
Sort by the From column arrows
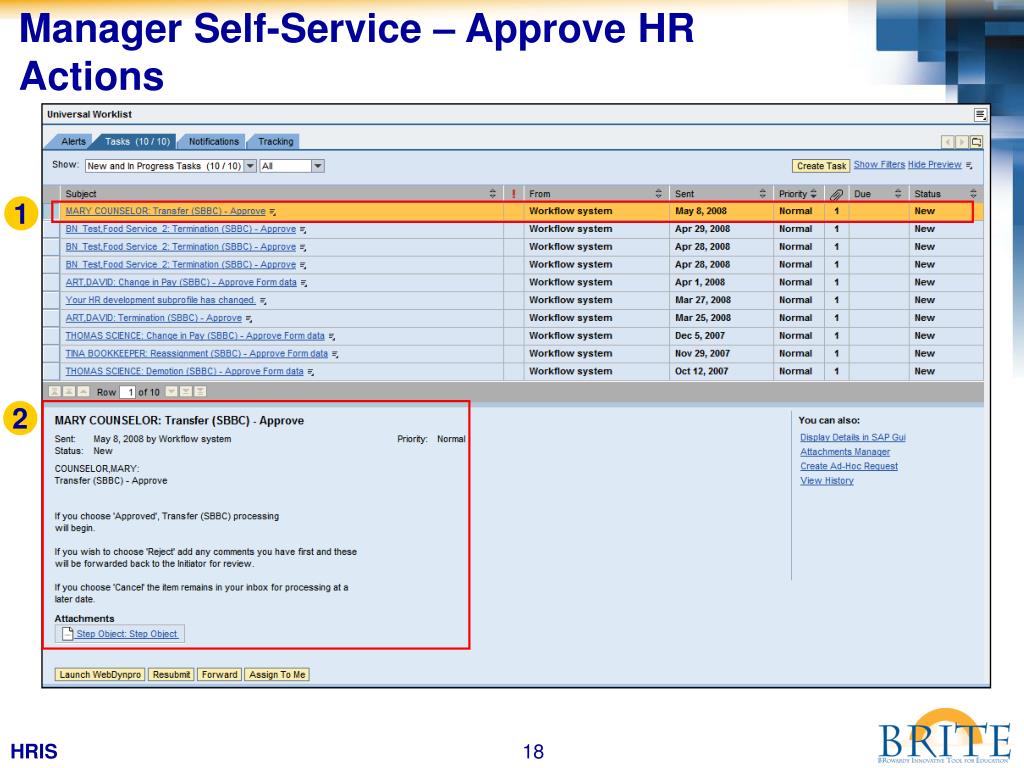(x=658, y=194)
